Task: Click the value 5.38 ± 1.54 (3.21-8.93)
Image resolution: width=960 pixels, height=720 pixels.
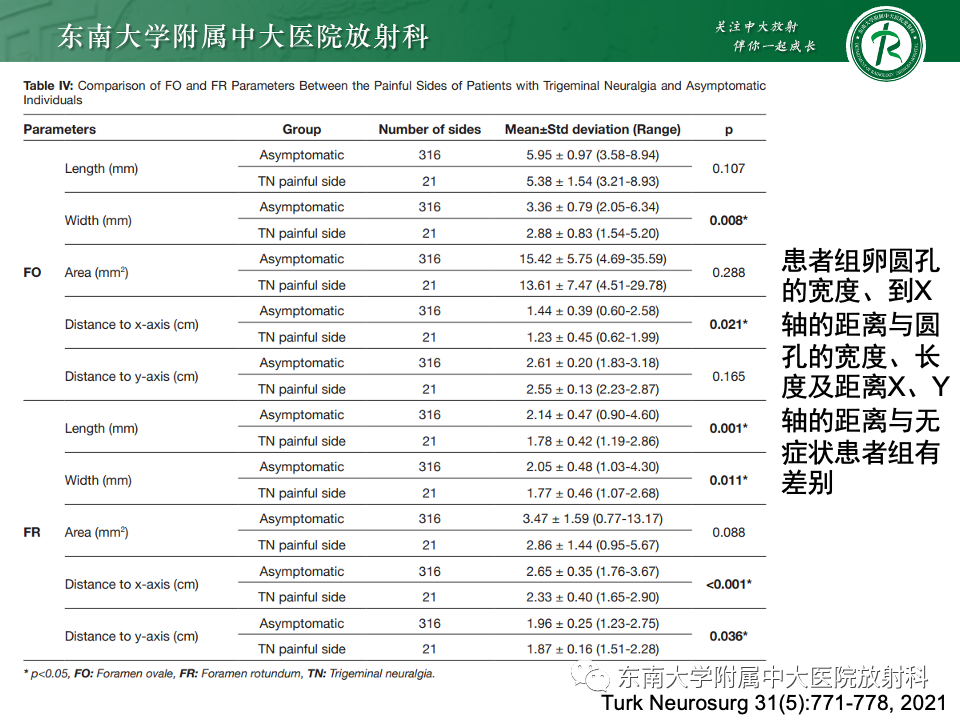Action: [593, 181]
